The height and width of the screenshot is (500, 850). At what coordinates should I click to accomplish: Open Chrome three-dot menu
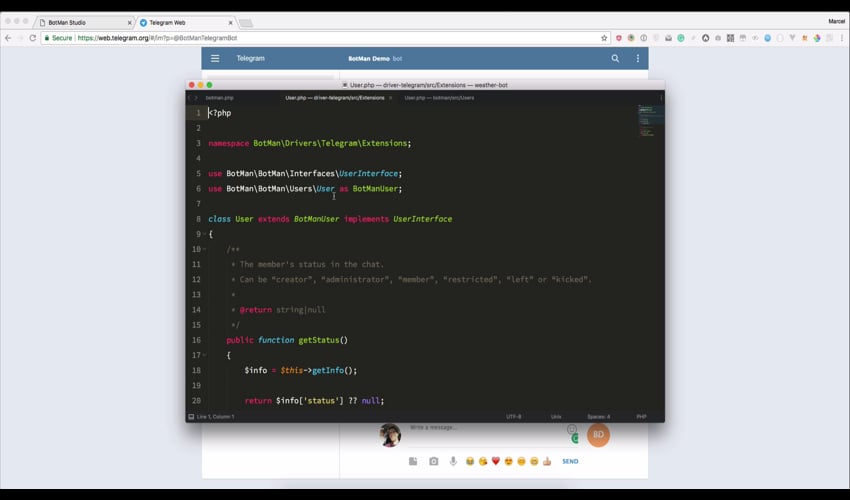point(842,38)
